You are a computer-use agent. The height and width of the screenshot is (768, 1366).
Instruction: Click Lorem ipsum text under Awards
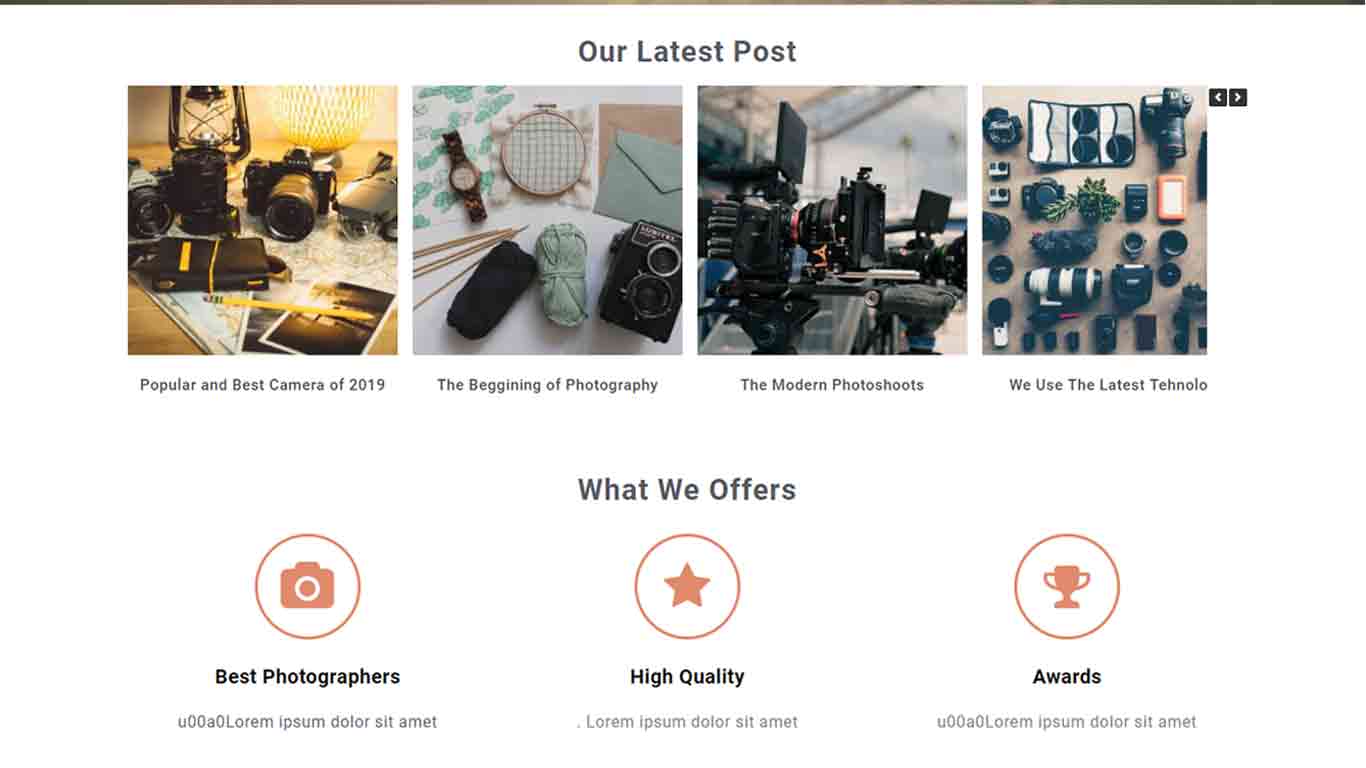point(1067,722)
